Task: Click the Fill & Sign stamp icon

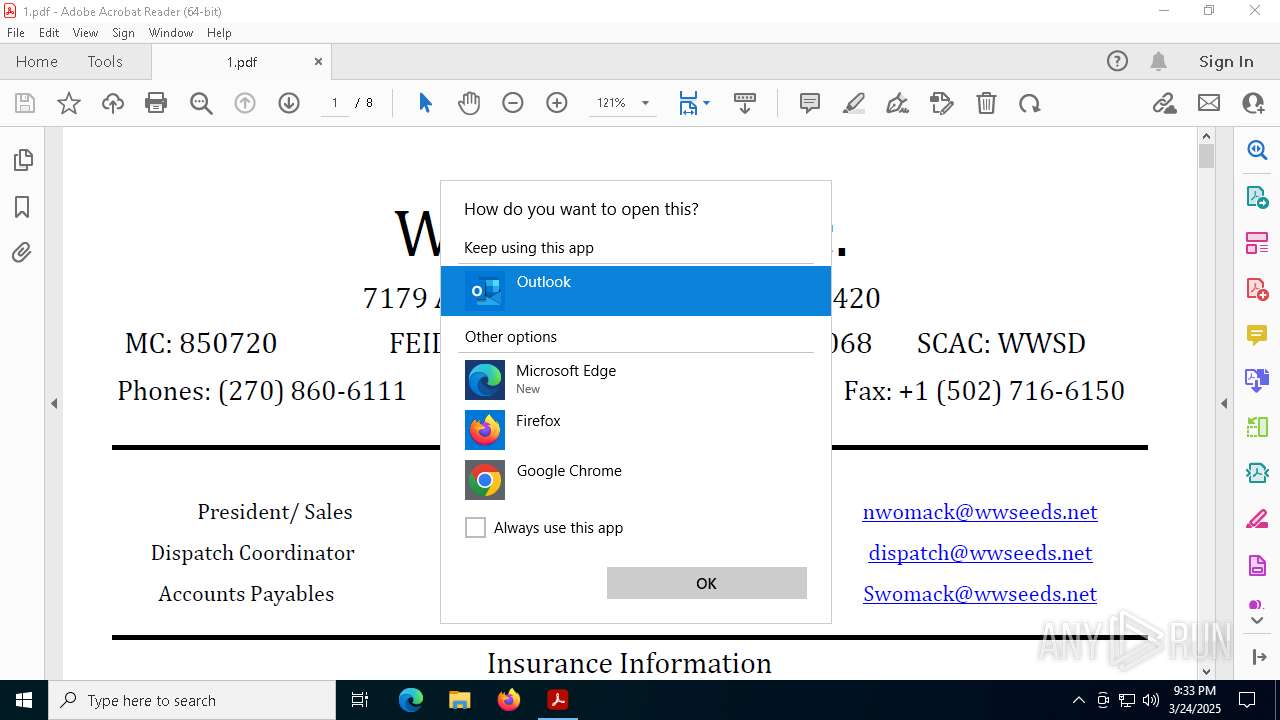Action: tap(942, 103)
